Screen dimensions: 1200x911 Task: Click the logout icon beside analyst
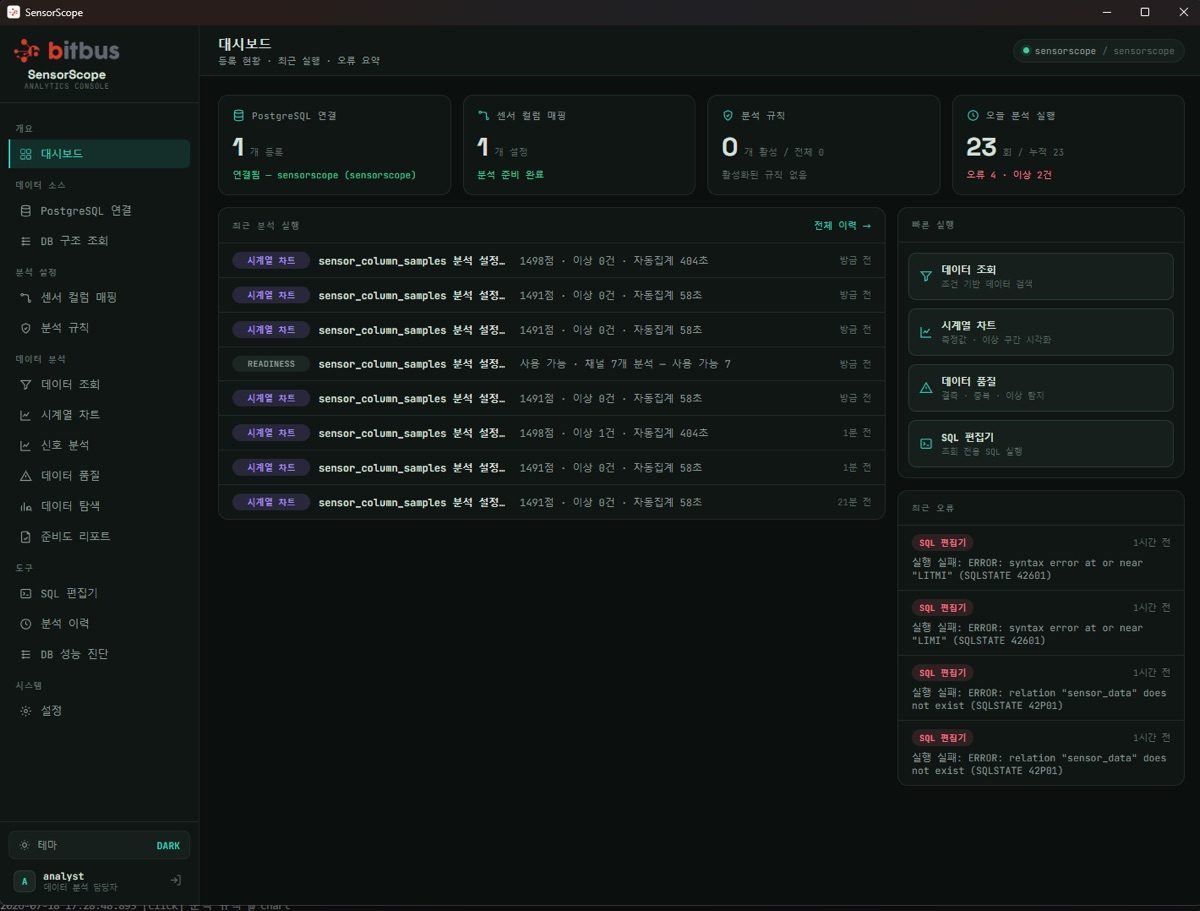coord(175,880)
